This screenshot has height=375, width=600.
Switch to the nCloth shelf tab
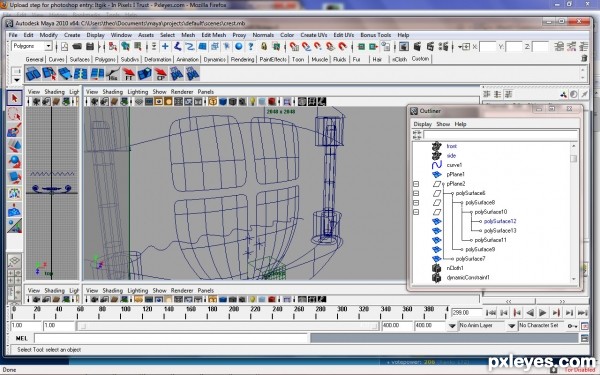[399, 59]
